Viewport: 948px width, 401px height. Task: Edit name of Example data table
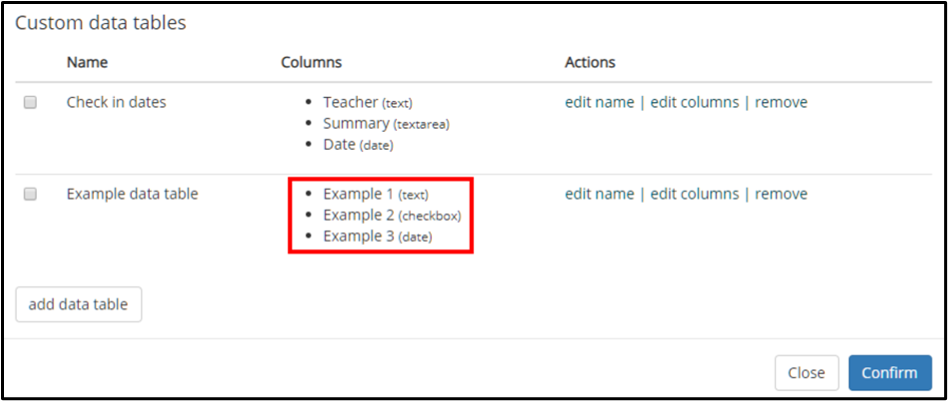click(599, 194)
